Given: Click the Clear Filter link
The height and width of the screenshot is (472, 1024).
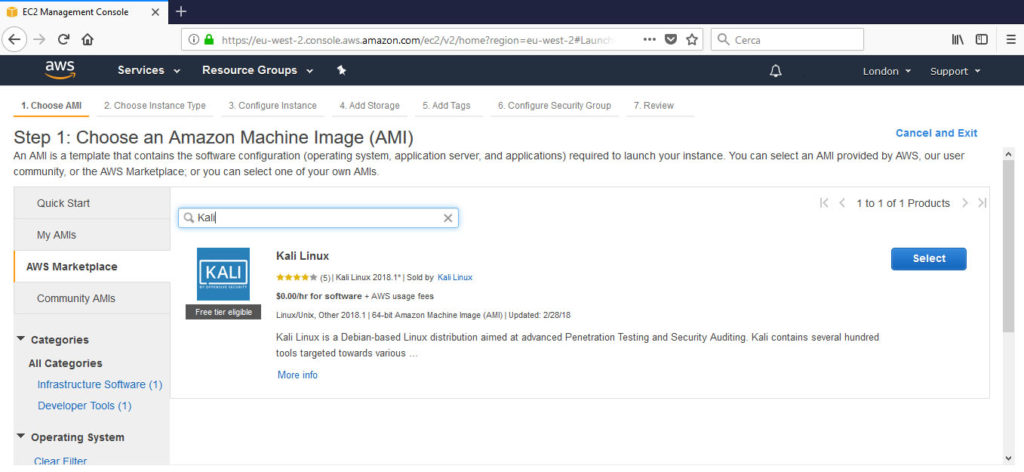Looking at the screenshot, I should (60, 462).
